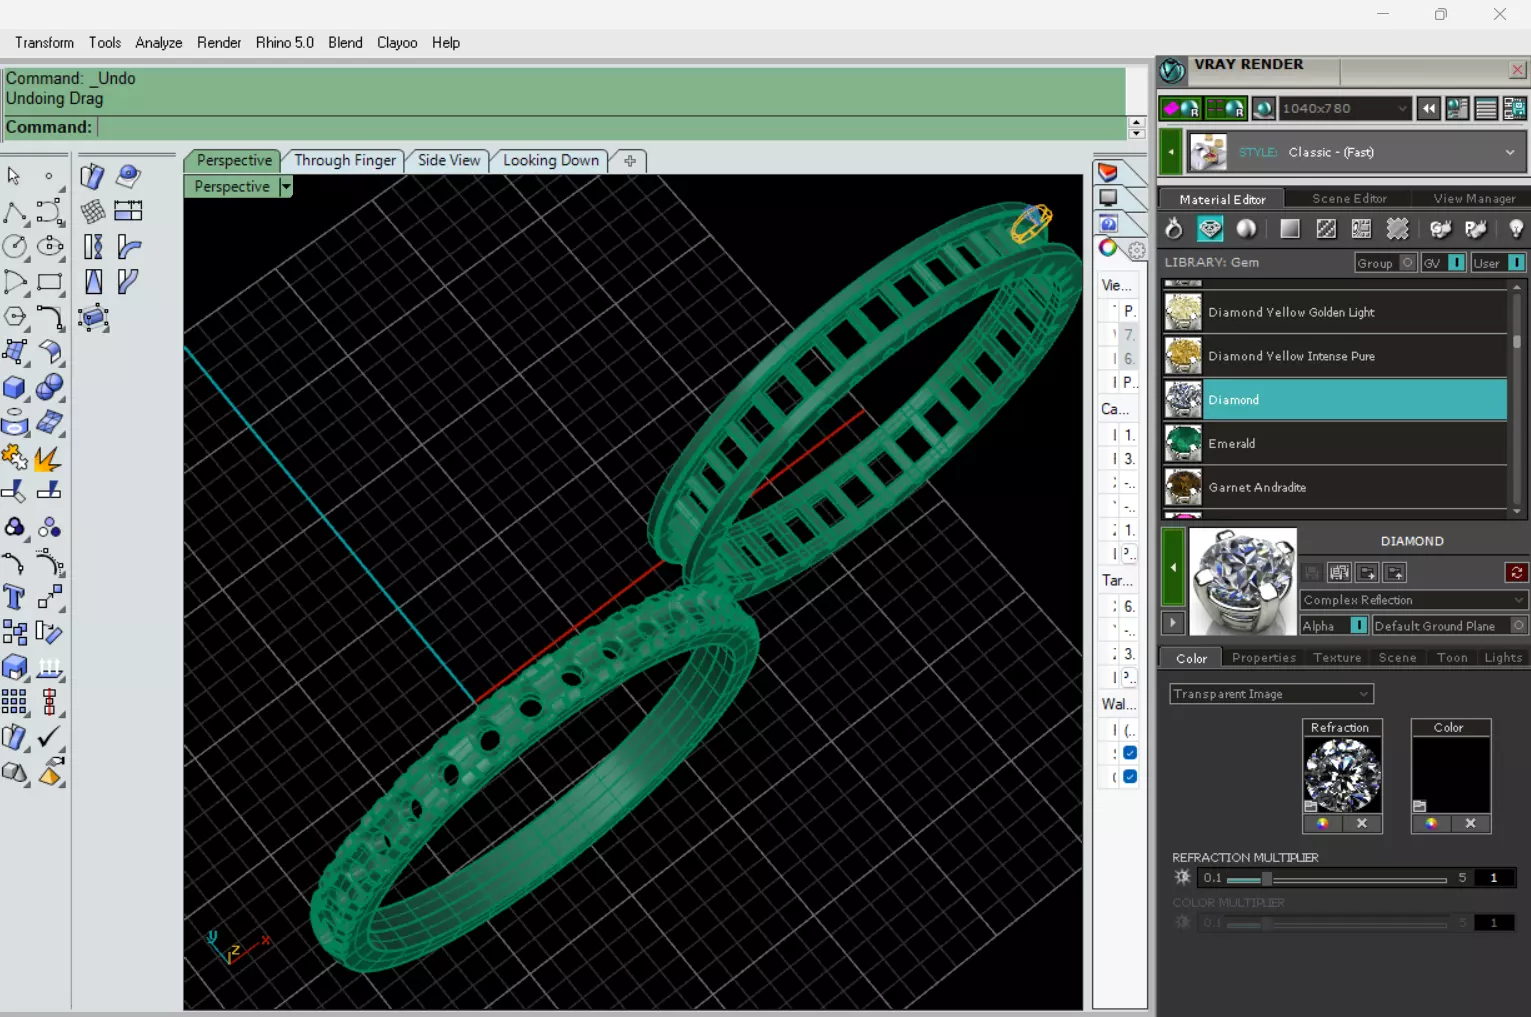Open the Analyze menu
1531x1017 pixels.
pos(158,42)
